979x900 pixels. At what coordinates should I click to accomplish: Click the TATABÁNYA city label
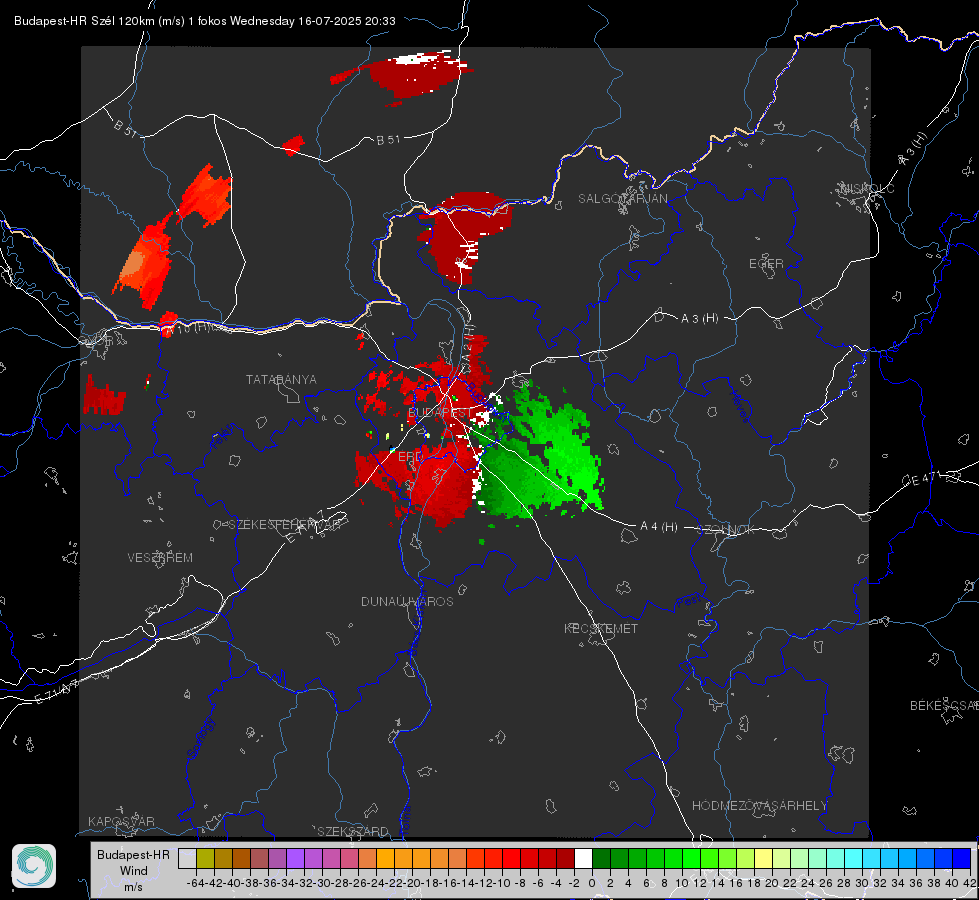click(x=281, y=380)
